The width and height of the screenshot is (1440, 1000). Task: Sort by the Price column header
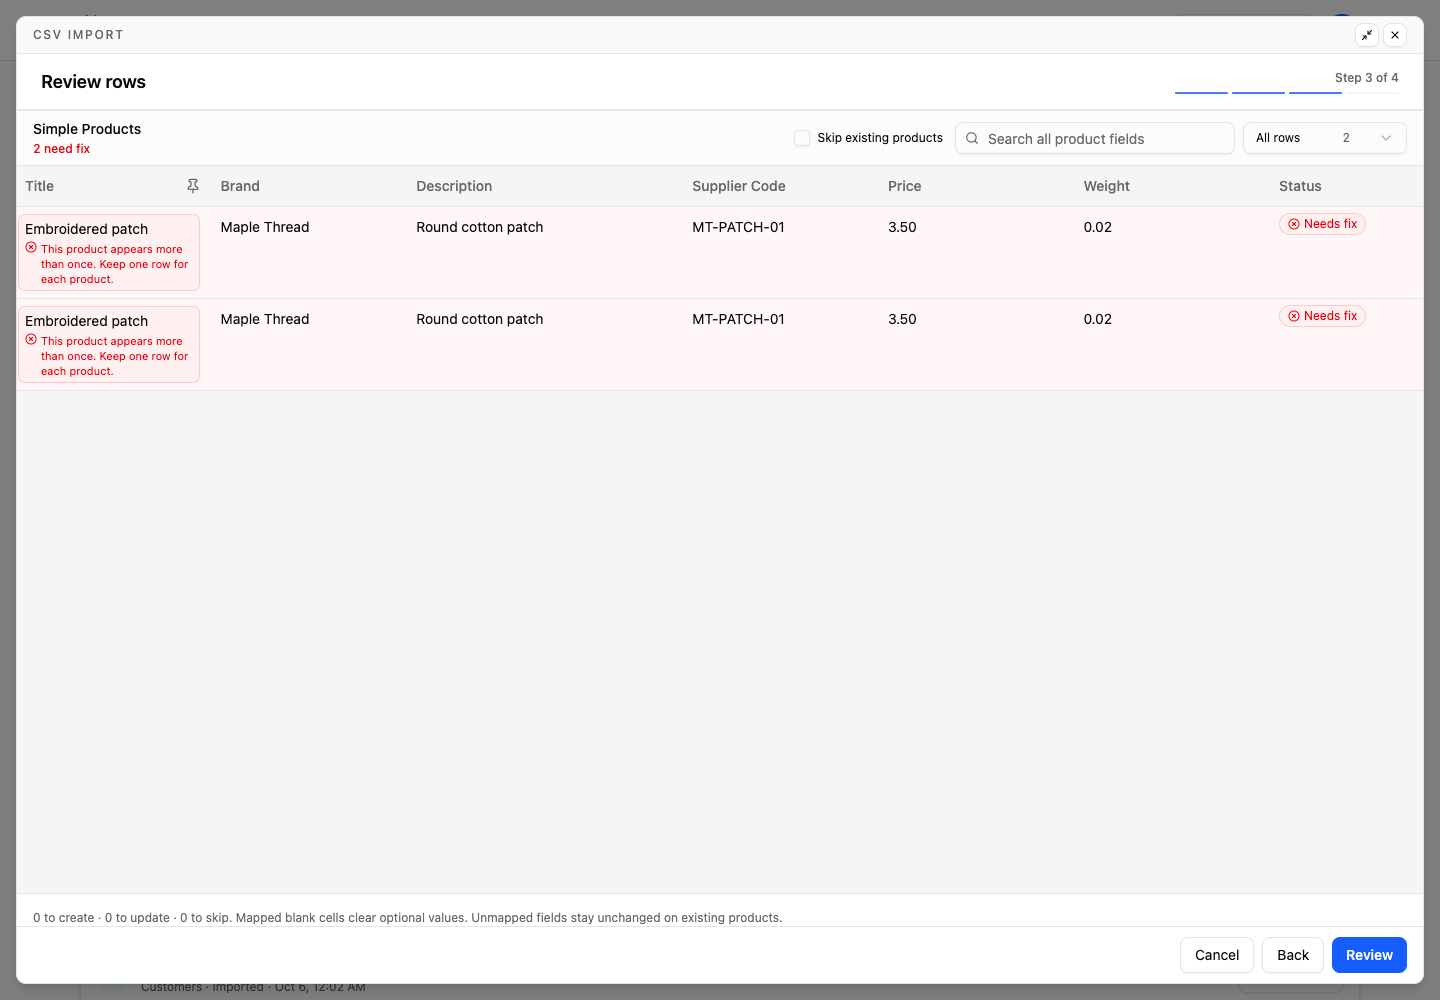click(x=904, y=186)
